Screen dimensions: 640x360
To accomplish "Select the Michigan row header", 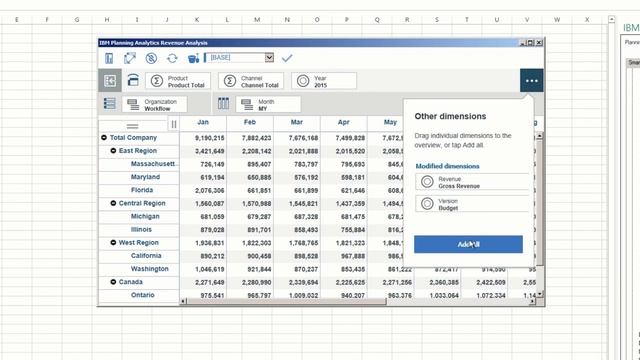I will coord(145,216).
